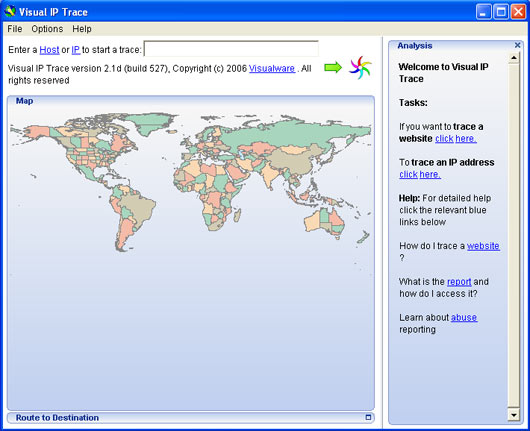Click the Analysis scrollbar down arrow
Screen dimensions: 530x431
513,415
